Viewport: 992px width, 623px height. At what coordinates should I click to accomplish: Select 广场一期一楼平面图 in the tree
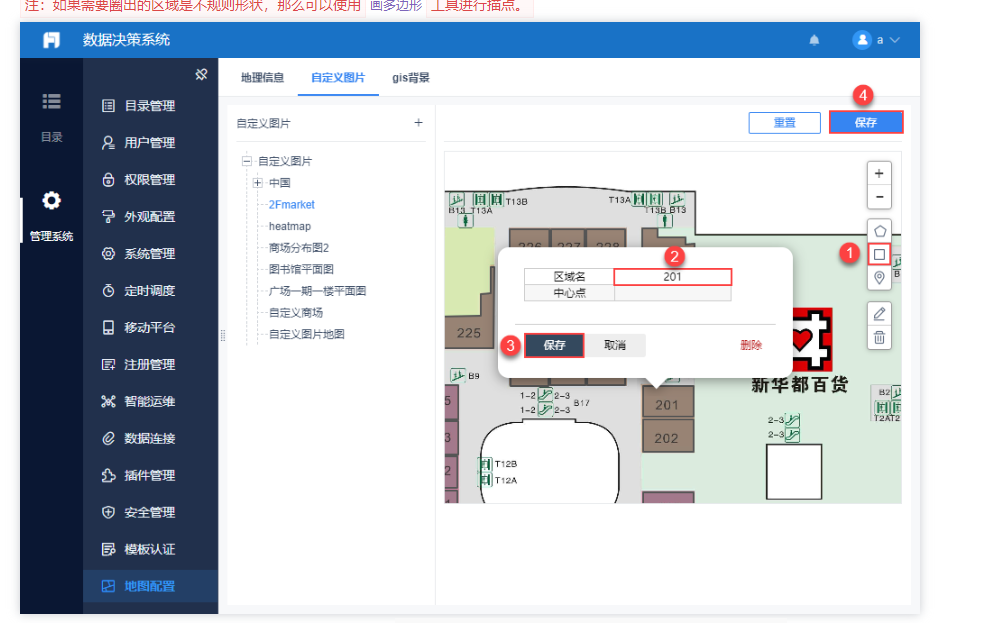tap(317, 291)
